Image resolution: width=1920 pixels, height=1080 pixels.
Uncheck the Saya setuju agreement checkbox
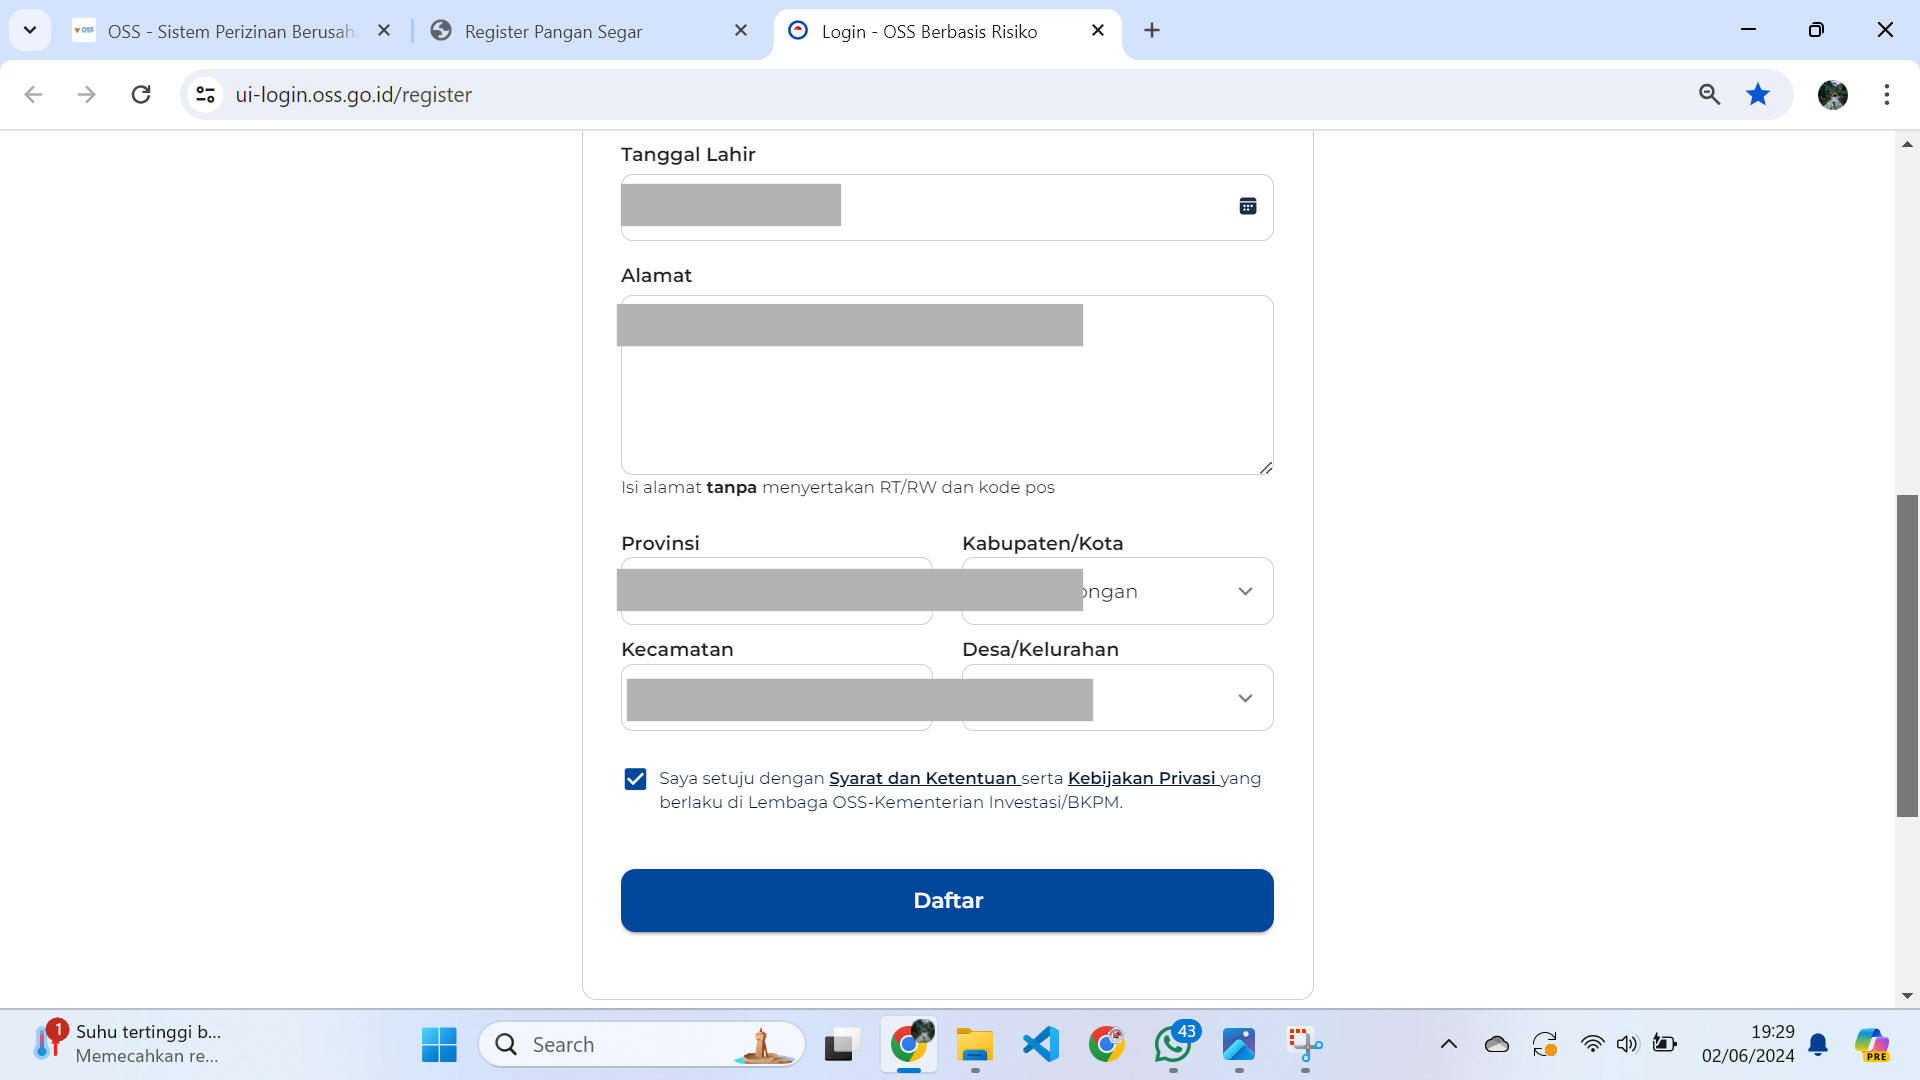635,779
